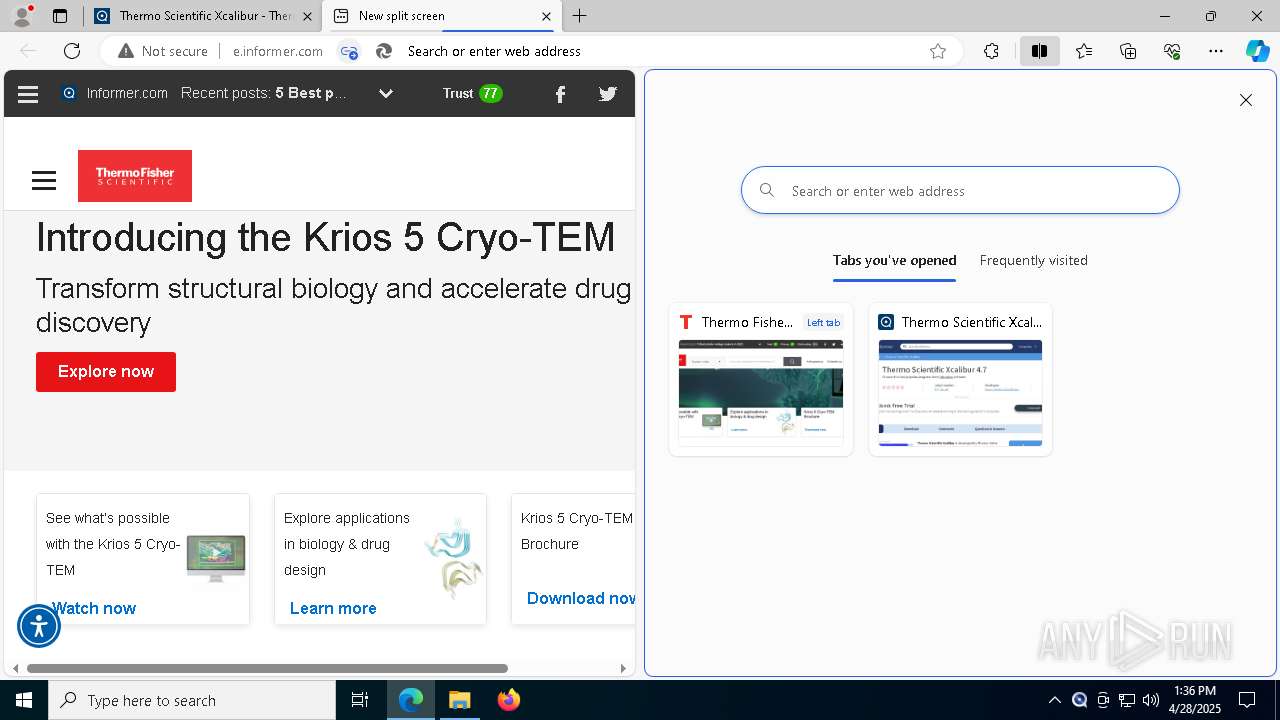Open the Extensions puzzle icon
This screenshot has width=1280, height=720.
click(x=991, y=51)
